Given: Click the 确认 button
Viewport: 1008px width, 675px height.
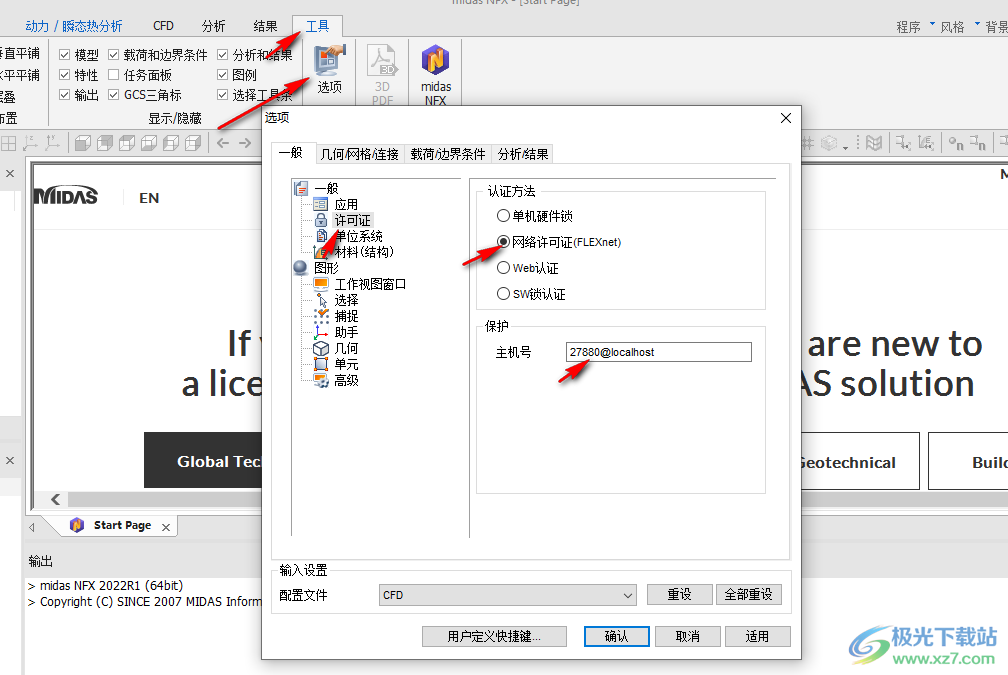Looking at the screenshot, I should click(616, 636).
